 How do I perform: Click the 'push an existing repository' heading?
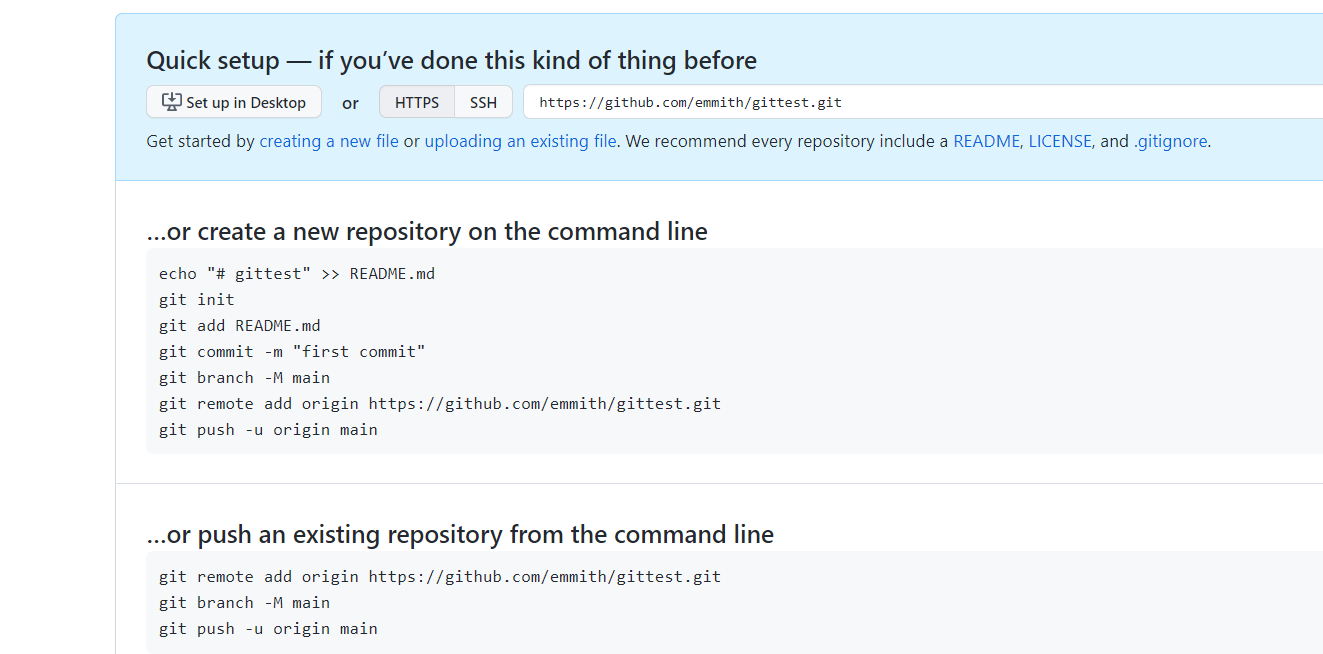coord(460,535)
